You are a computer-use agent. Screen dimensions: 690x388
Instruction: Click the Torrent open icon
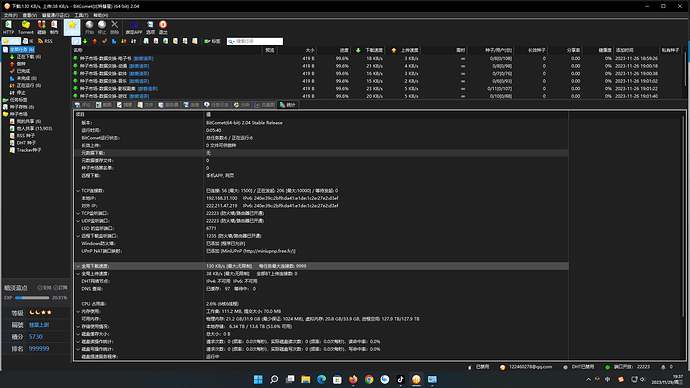pyautogui.click(x=26, y=27)
